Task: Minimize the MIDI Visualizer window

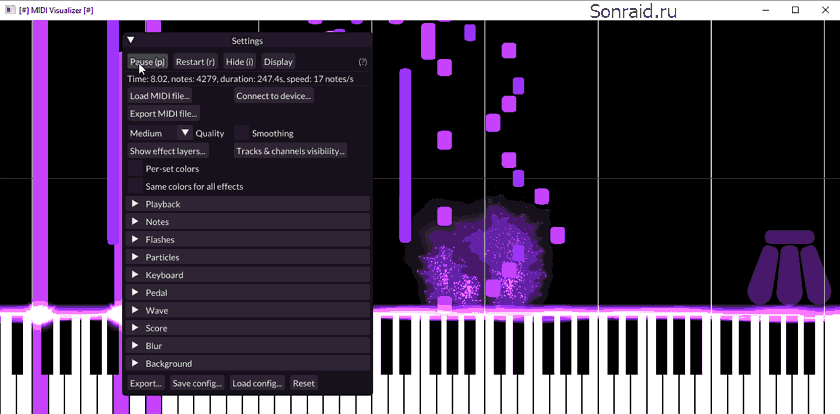Action: click(767, 10)
